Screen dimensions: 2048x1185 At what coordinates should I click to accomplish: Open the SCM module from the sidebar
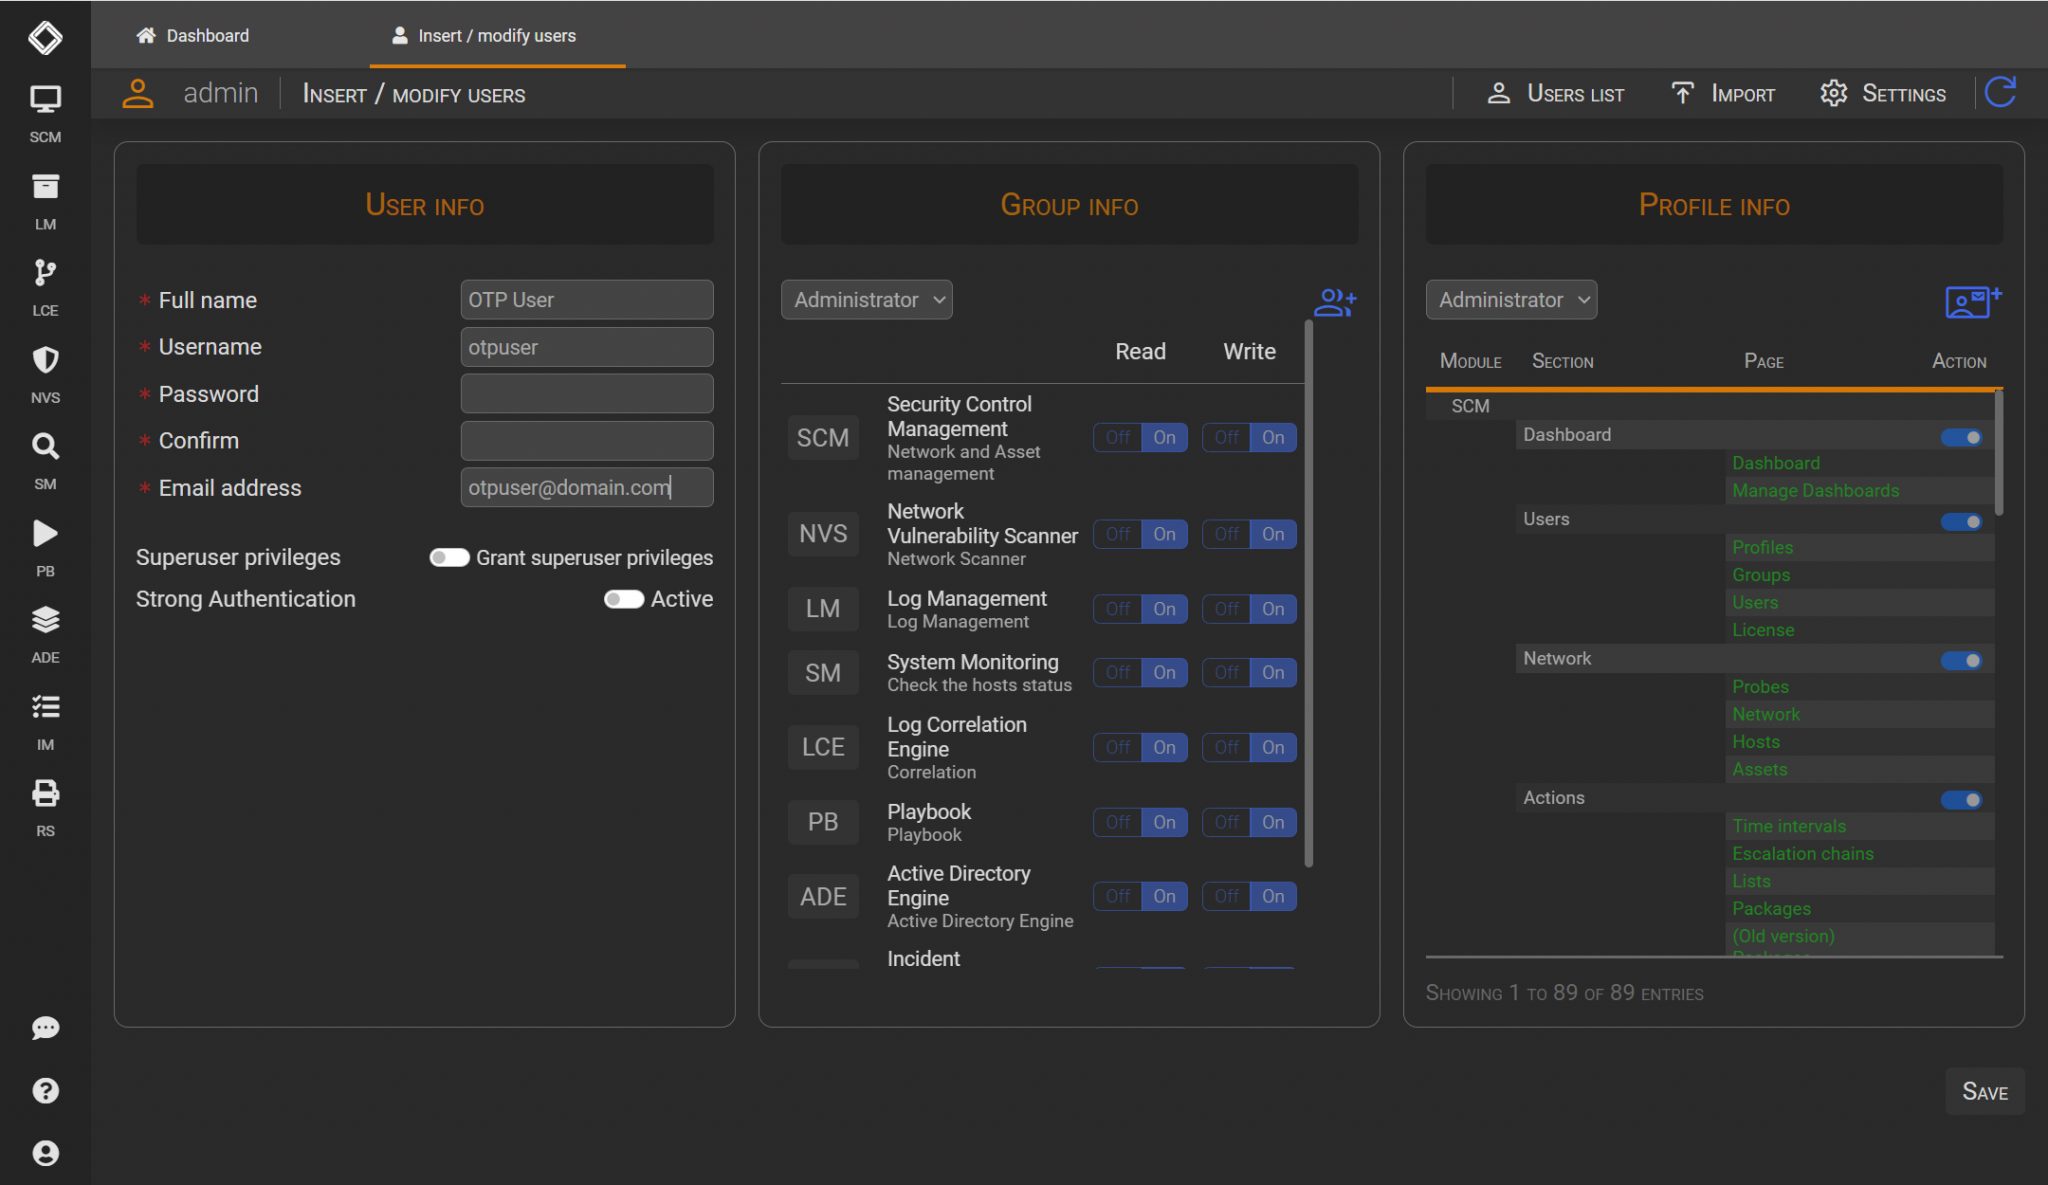[x=45, y=100]
